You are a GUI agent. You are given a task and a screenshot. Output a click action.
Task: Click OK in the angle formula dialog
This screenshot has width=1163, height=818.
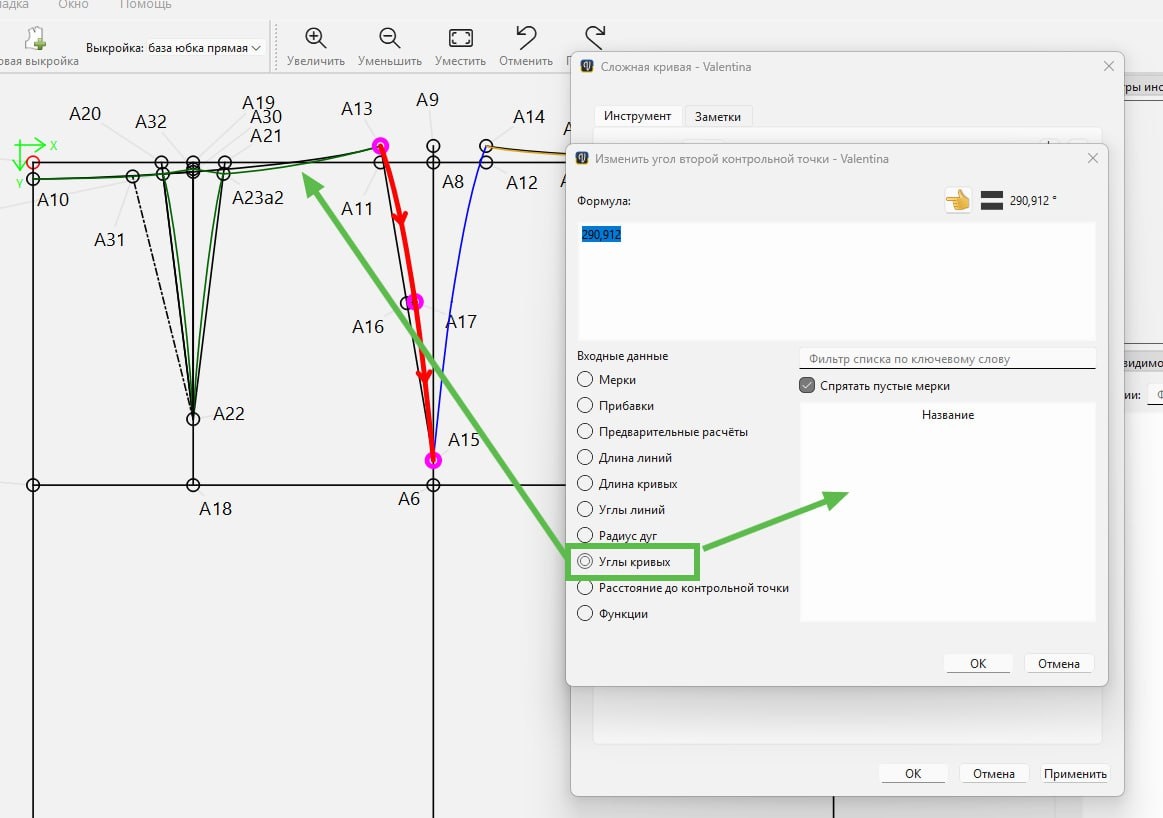click(x=978, y=663)
